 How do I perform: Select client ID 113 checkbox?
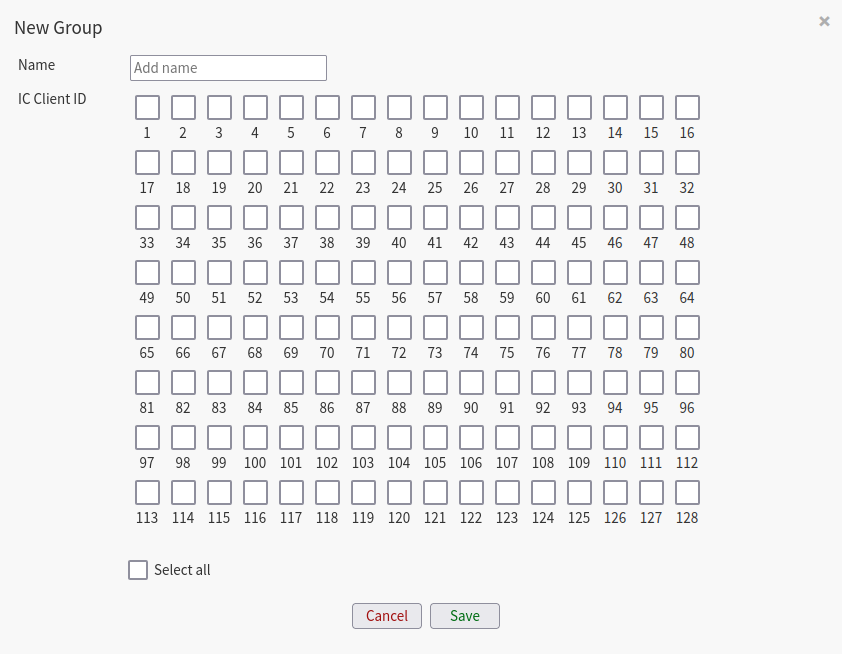tap(147, 493)
